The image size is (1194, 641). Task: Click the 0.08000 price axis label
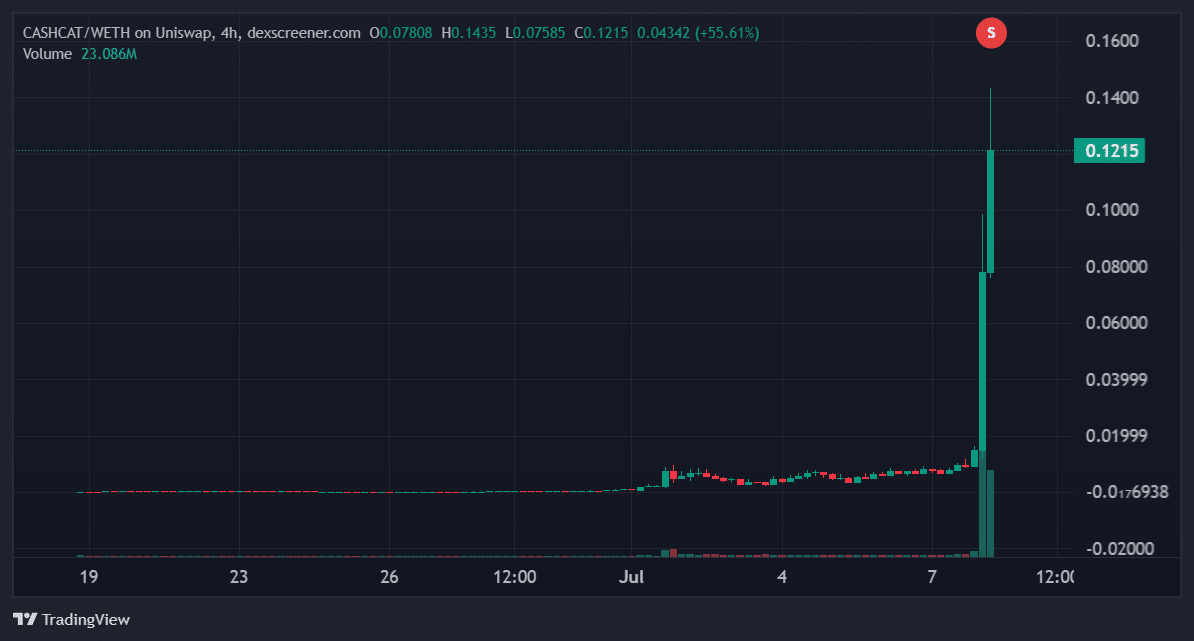(x=1116, y=267)
